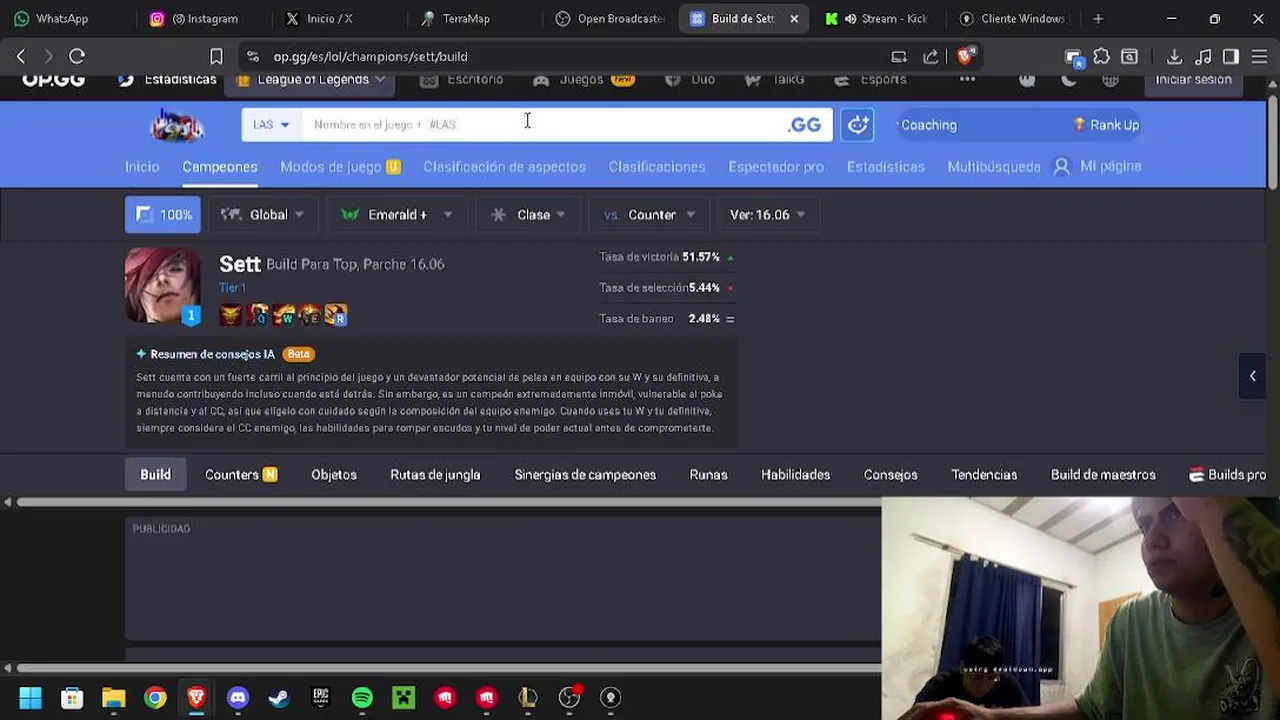Open the browser downloads icon
1280x720 pixels.
(1174, 57)
